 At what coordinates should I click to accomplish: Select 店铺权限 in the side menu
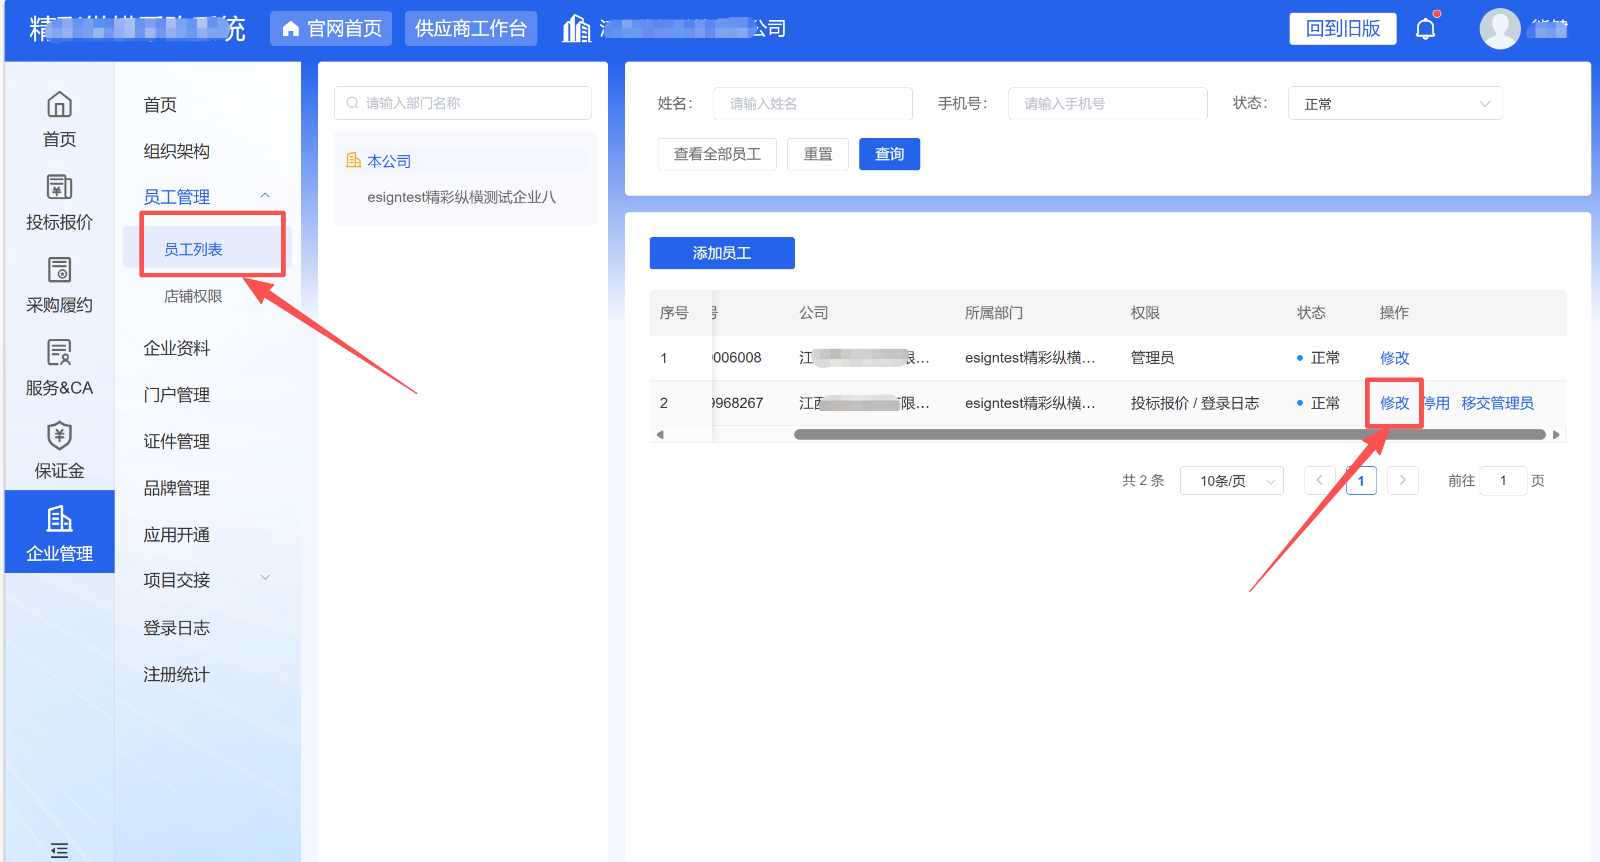click(193, 296)
